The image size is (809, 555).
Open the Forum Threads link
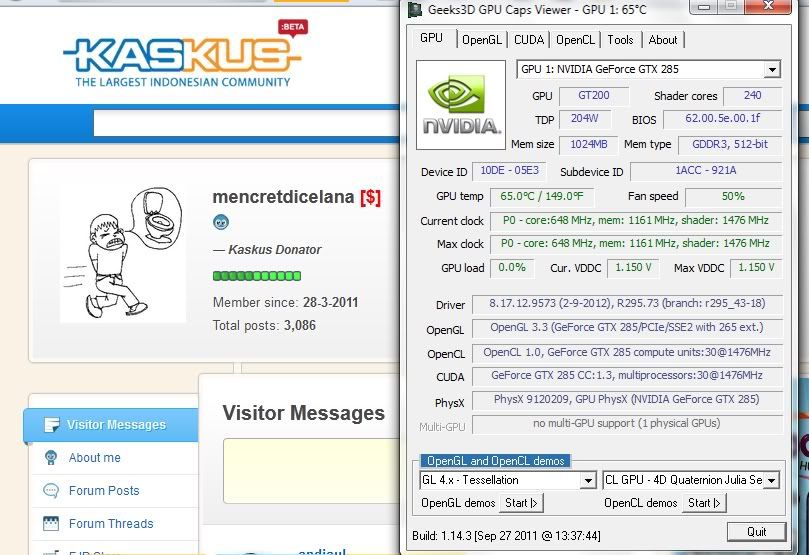click(111, 524)
